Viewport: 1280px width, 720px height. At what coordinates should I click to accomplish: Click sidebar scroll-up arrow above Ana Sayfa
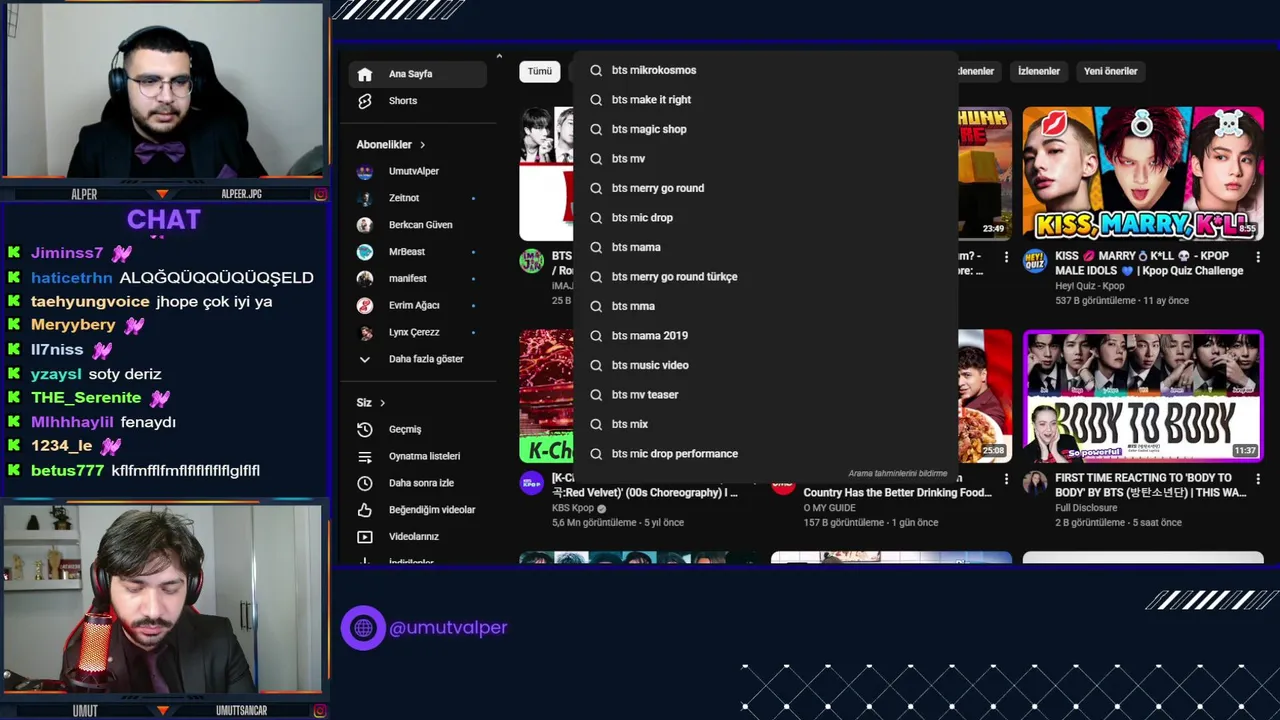(x=499, y=57)
